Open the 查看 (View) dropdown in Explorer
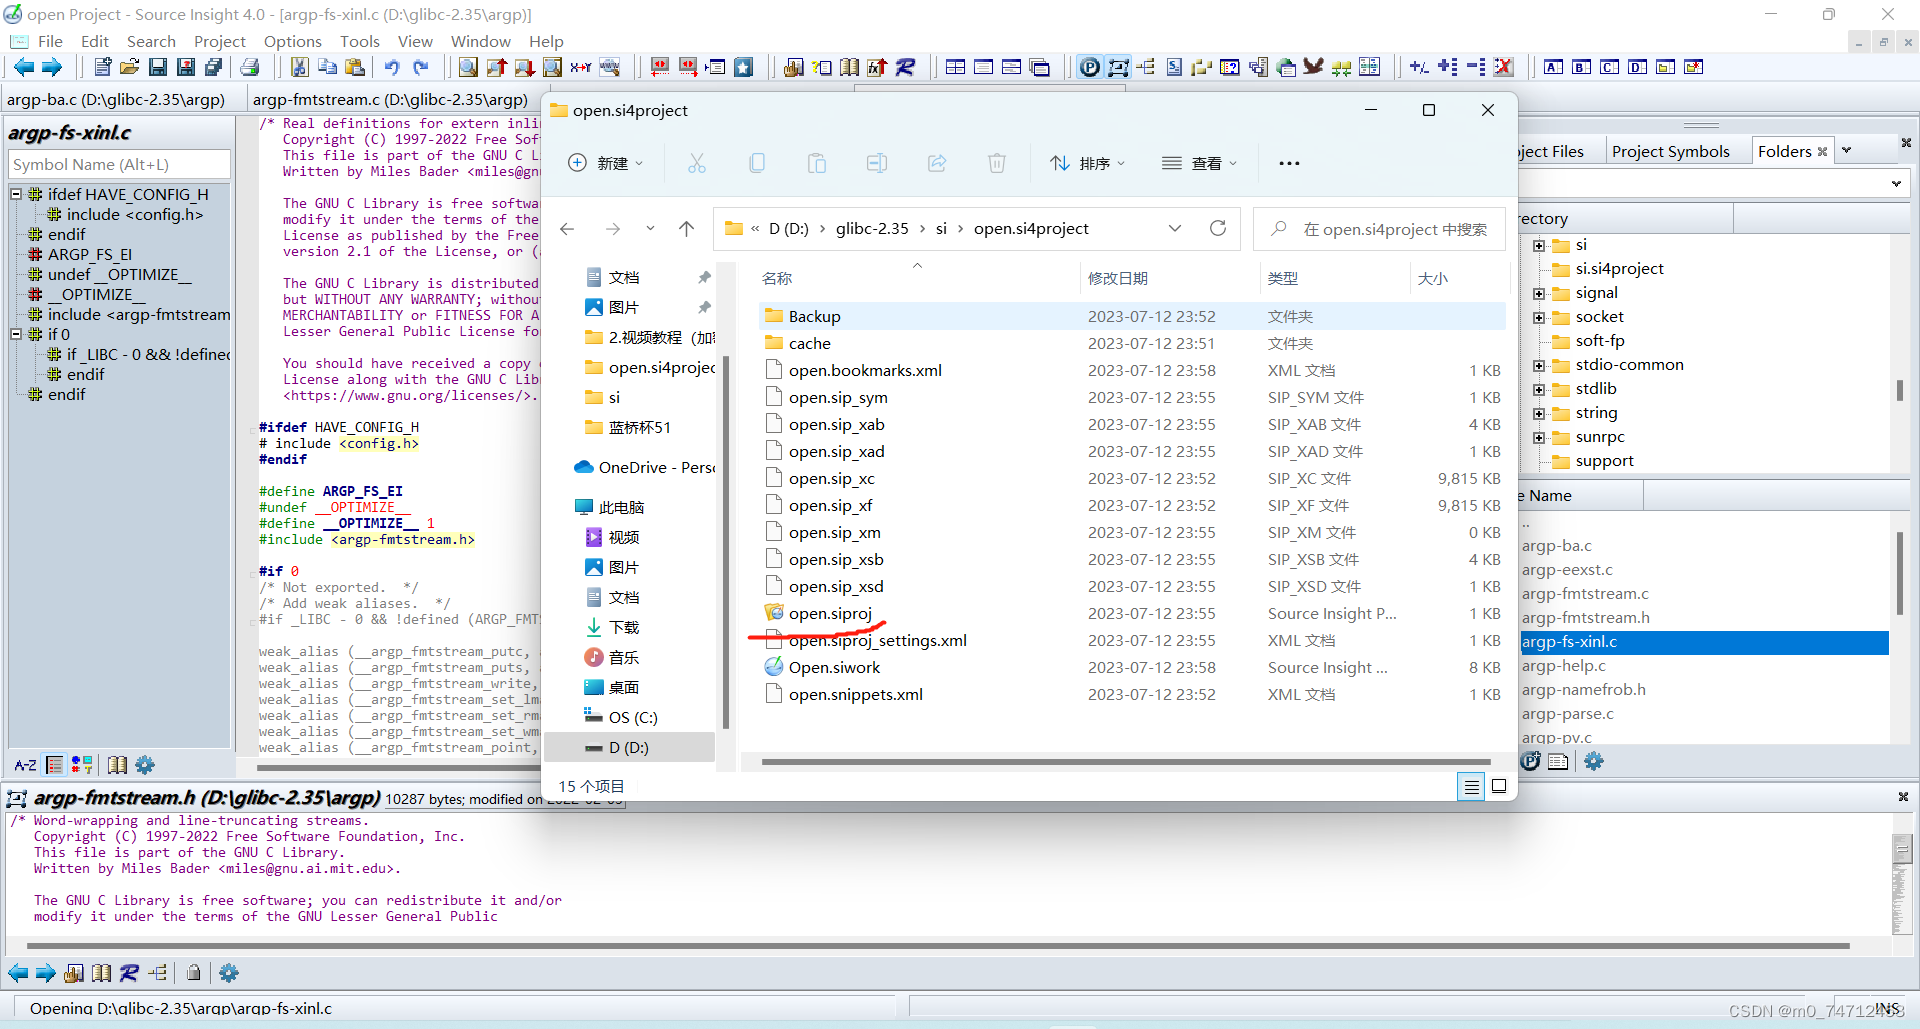The width and height of the screenshot is (1920, 1029). click(x=1200, y=163)
